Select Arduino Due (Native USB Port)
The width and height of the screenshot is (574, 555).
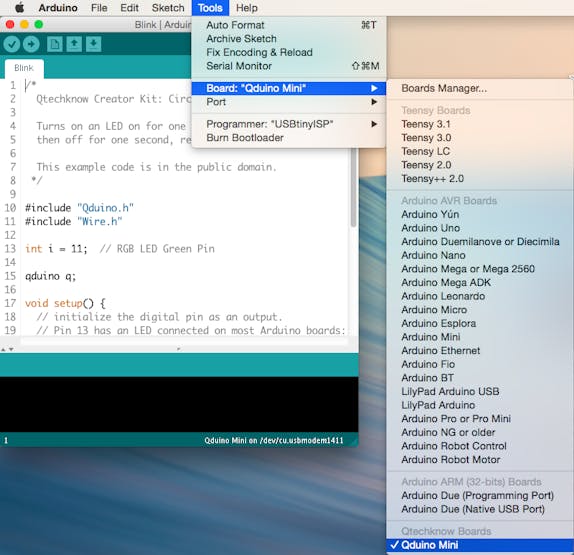(480, 509)
